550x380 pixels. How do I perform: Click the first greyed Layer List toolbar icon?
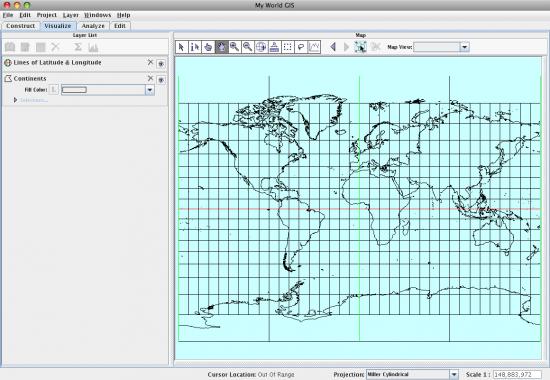(10, 47)
